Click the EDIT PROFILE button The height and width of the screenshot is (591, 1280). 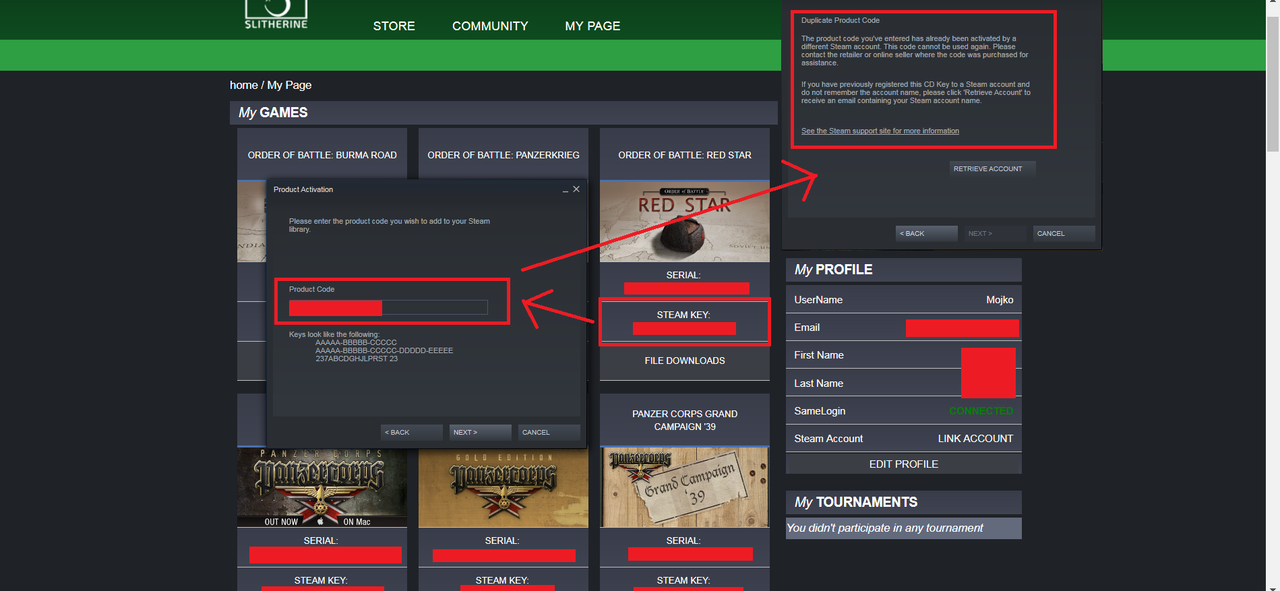pos(904,464)
